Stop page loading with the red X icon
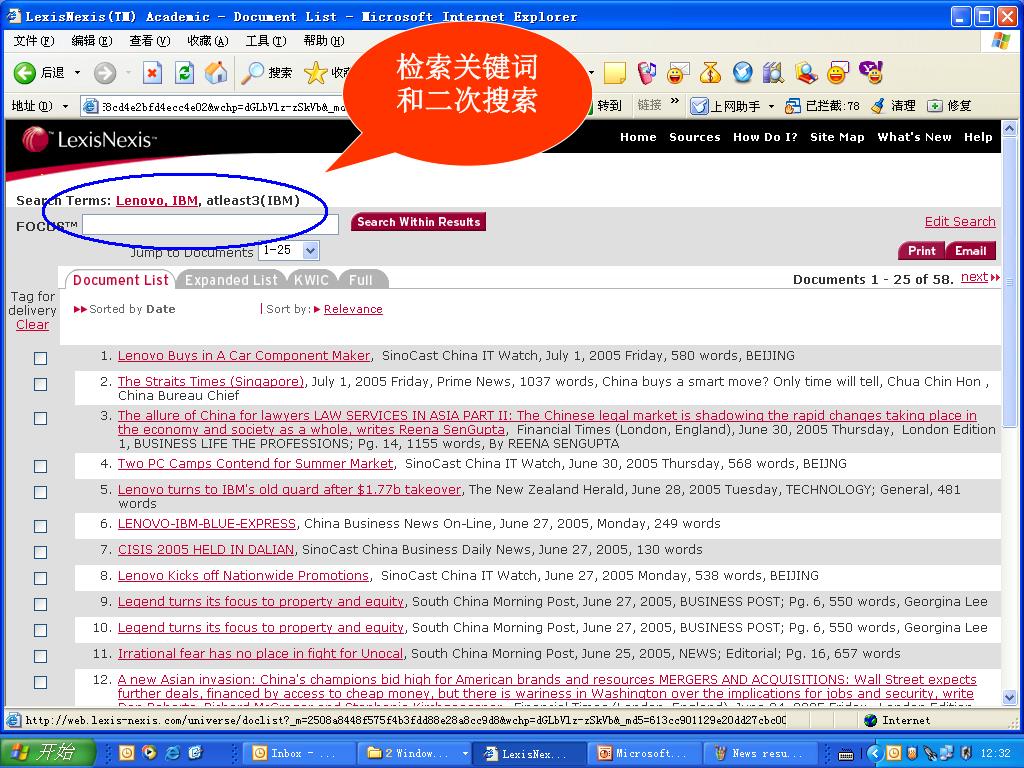This screenshot has height=768, width=1024. coord(152,72)
